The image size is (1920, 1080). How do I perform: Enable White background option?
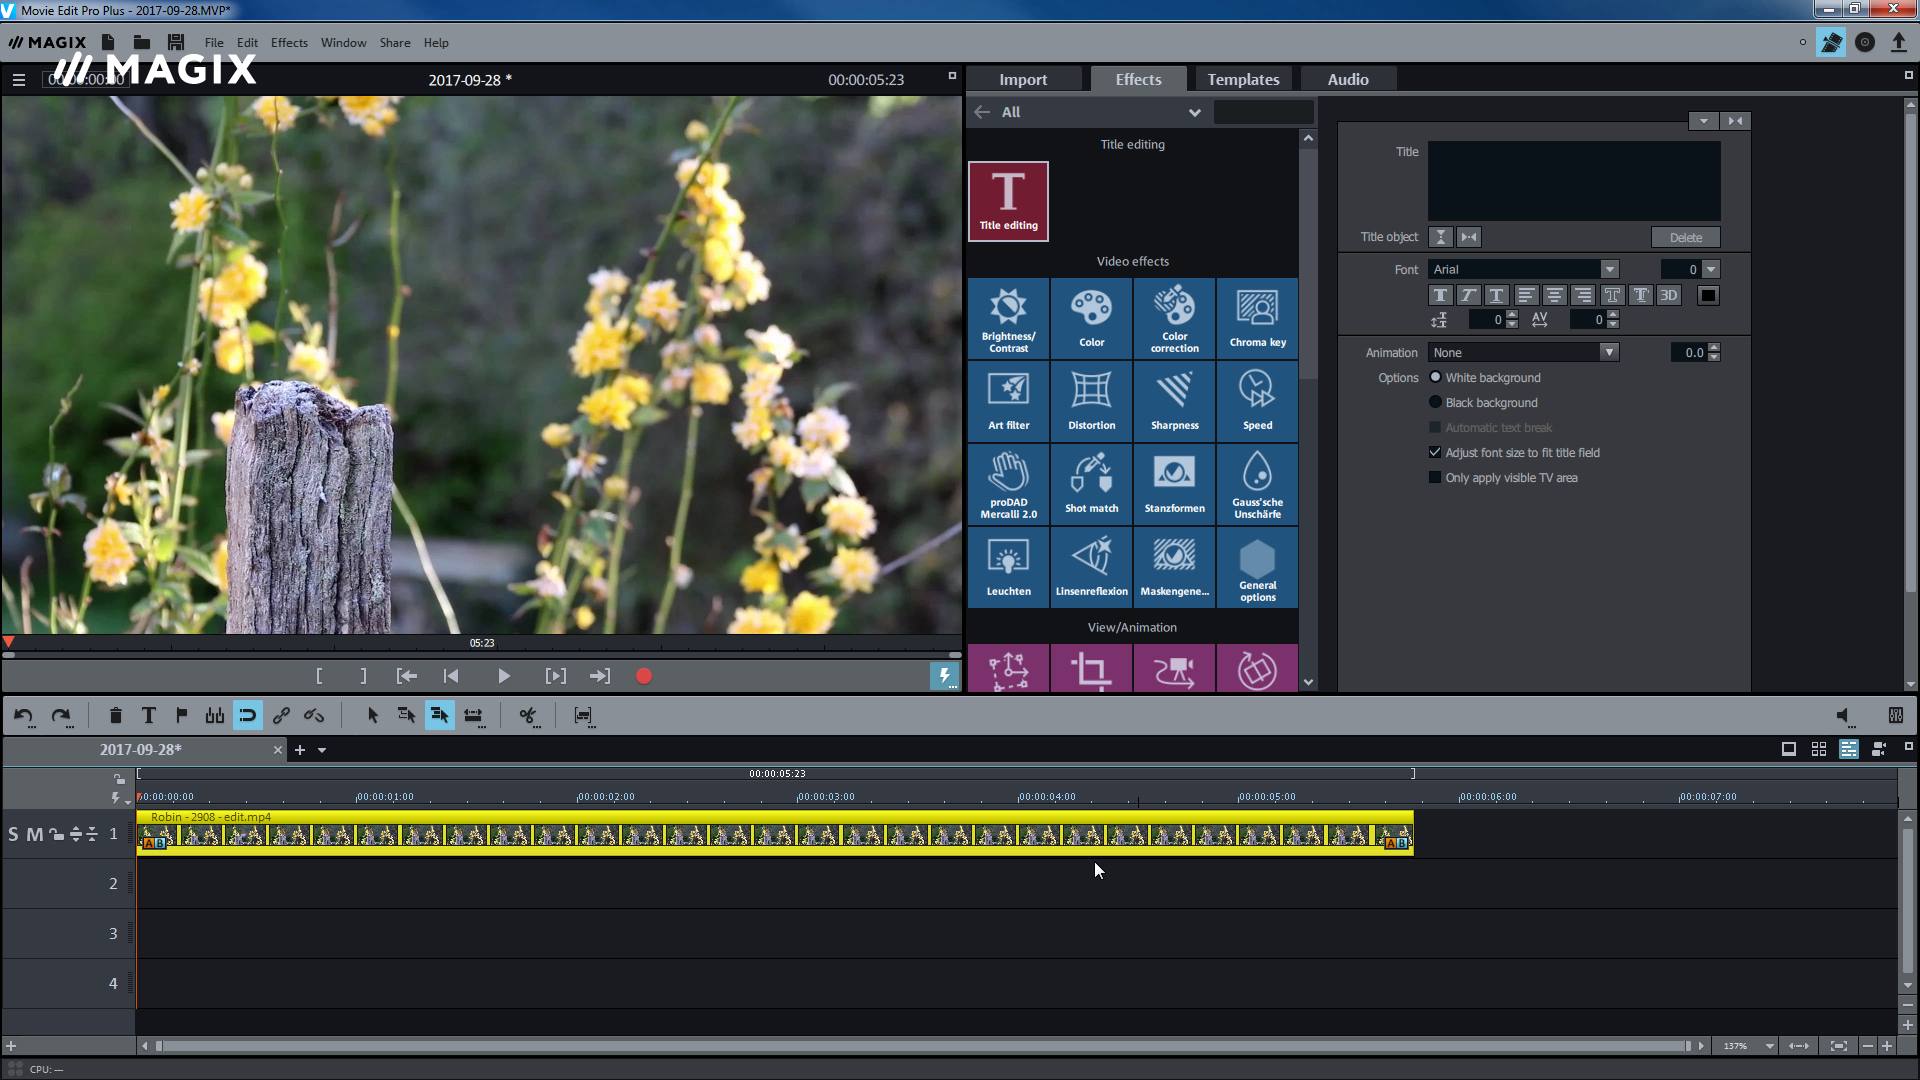coord(1435,376)
